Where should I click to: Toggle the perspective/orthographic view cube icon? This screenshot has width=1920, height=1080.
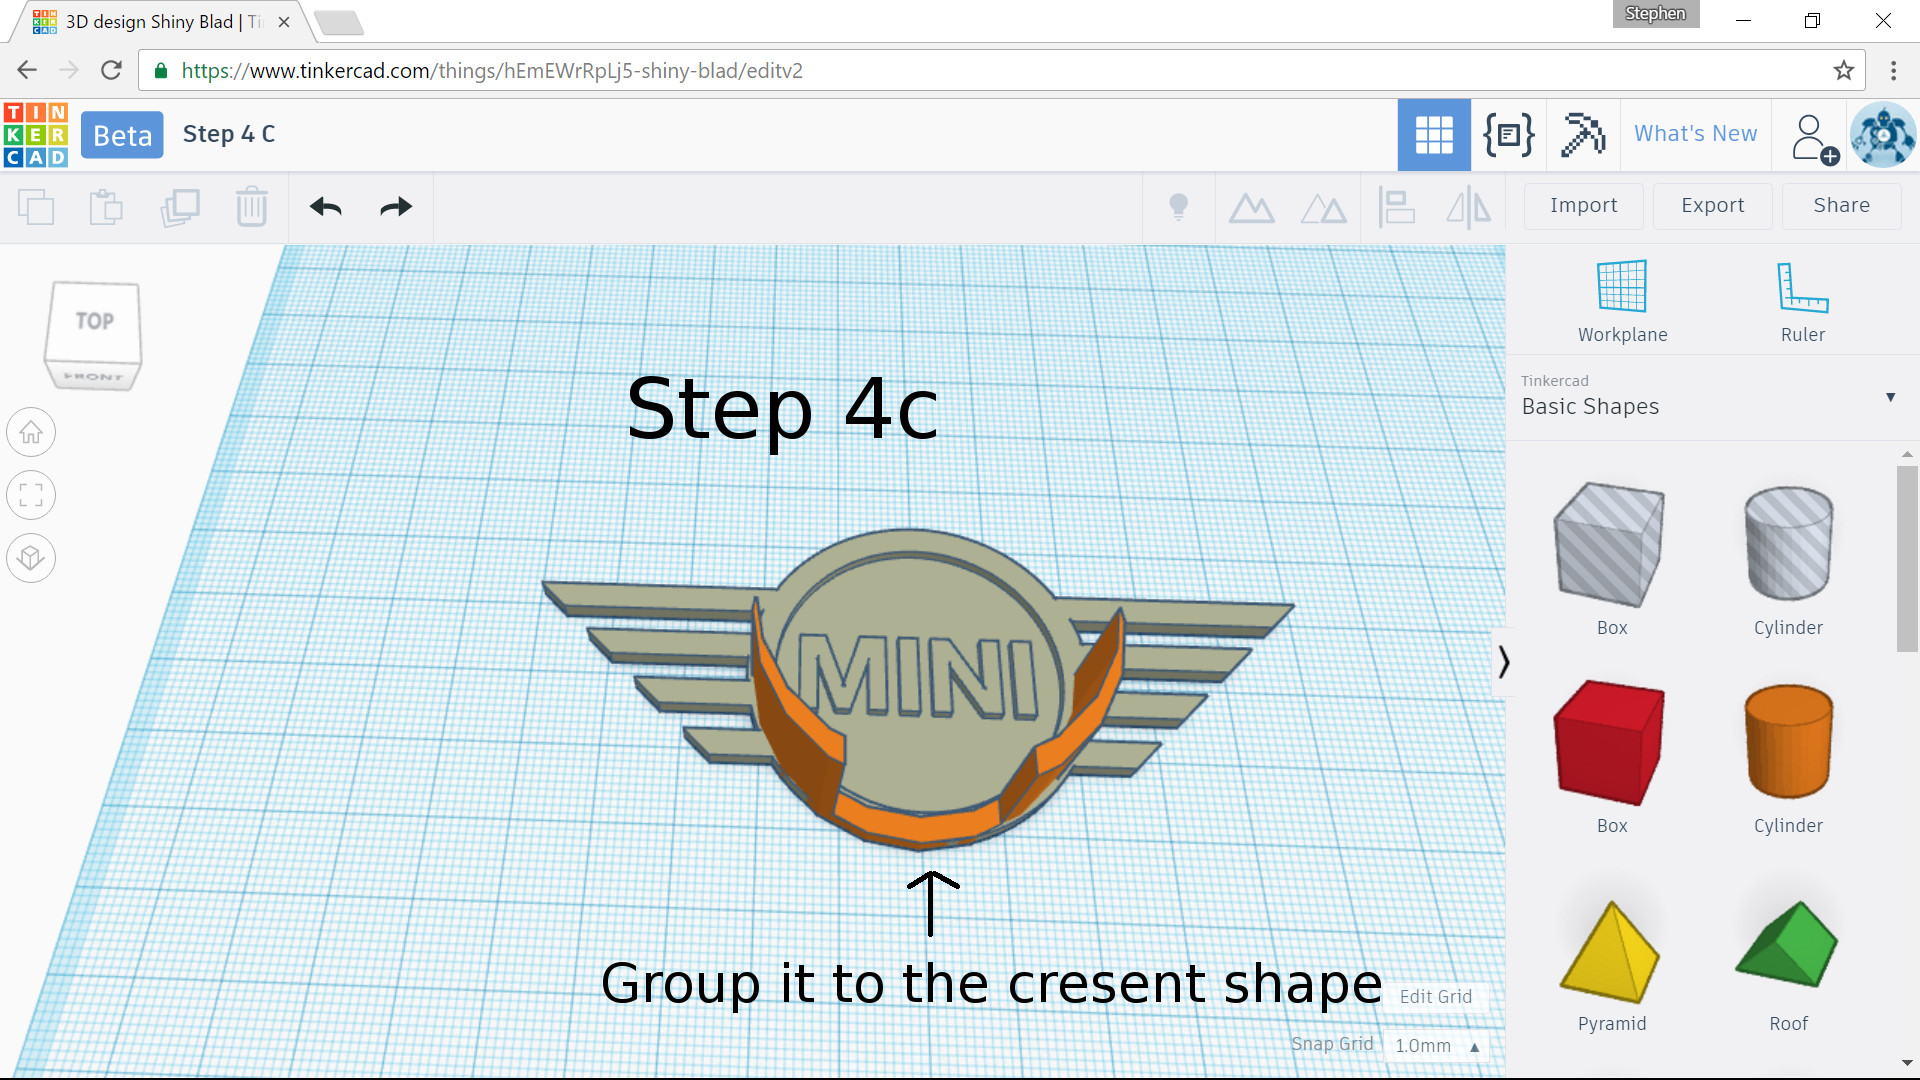pos(31,558)
